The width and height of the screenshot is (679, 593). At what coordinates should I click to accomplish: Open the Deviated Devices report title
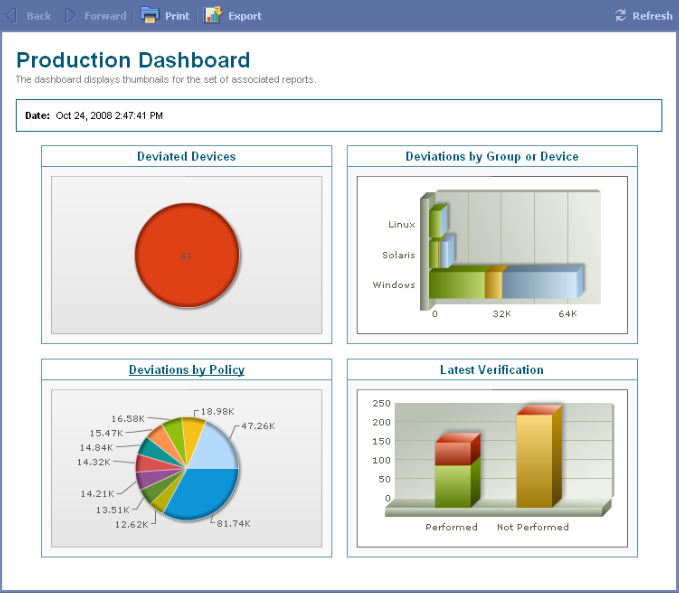point(186,156)
